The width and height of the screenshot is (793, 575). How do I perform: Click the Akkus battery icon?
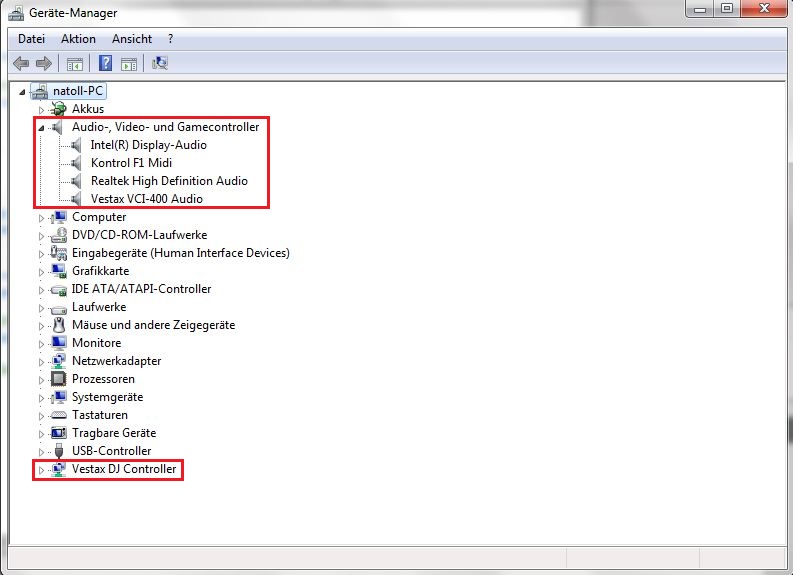[59, 109]
